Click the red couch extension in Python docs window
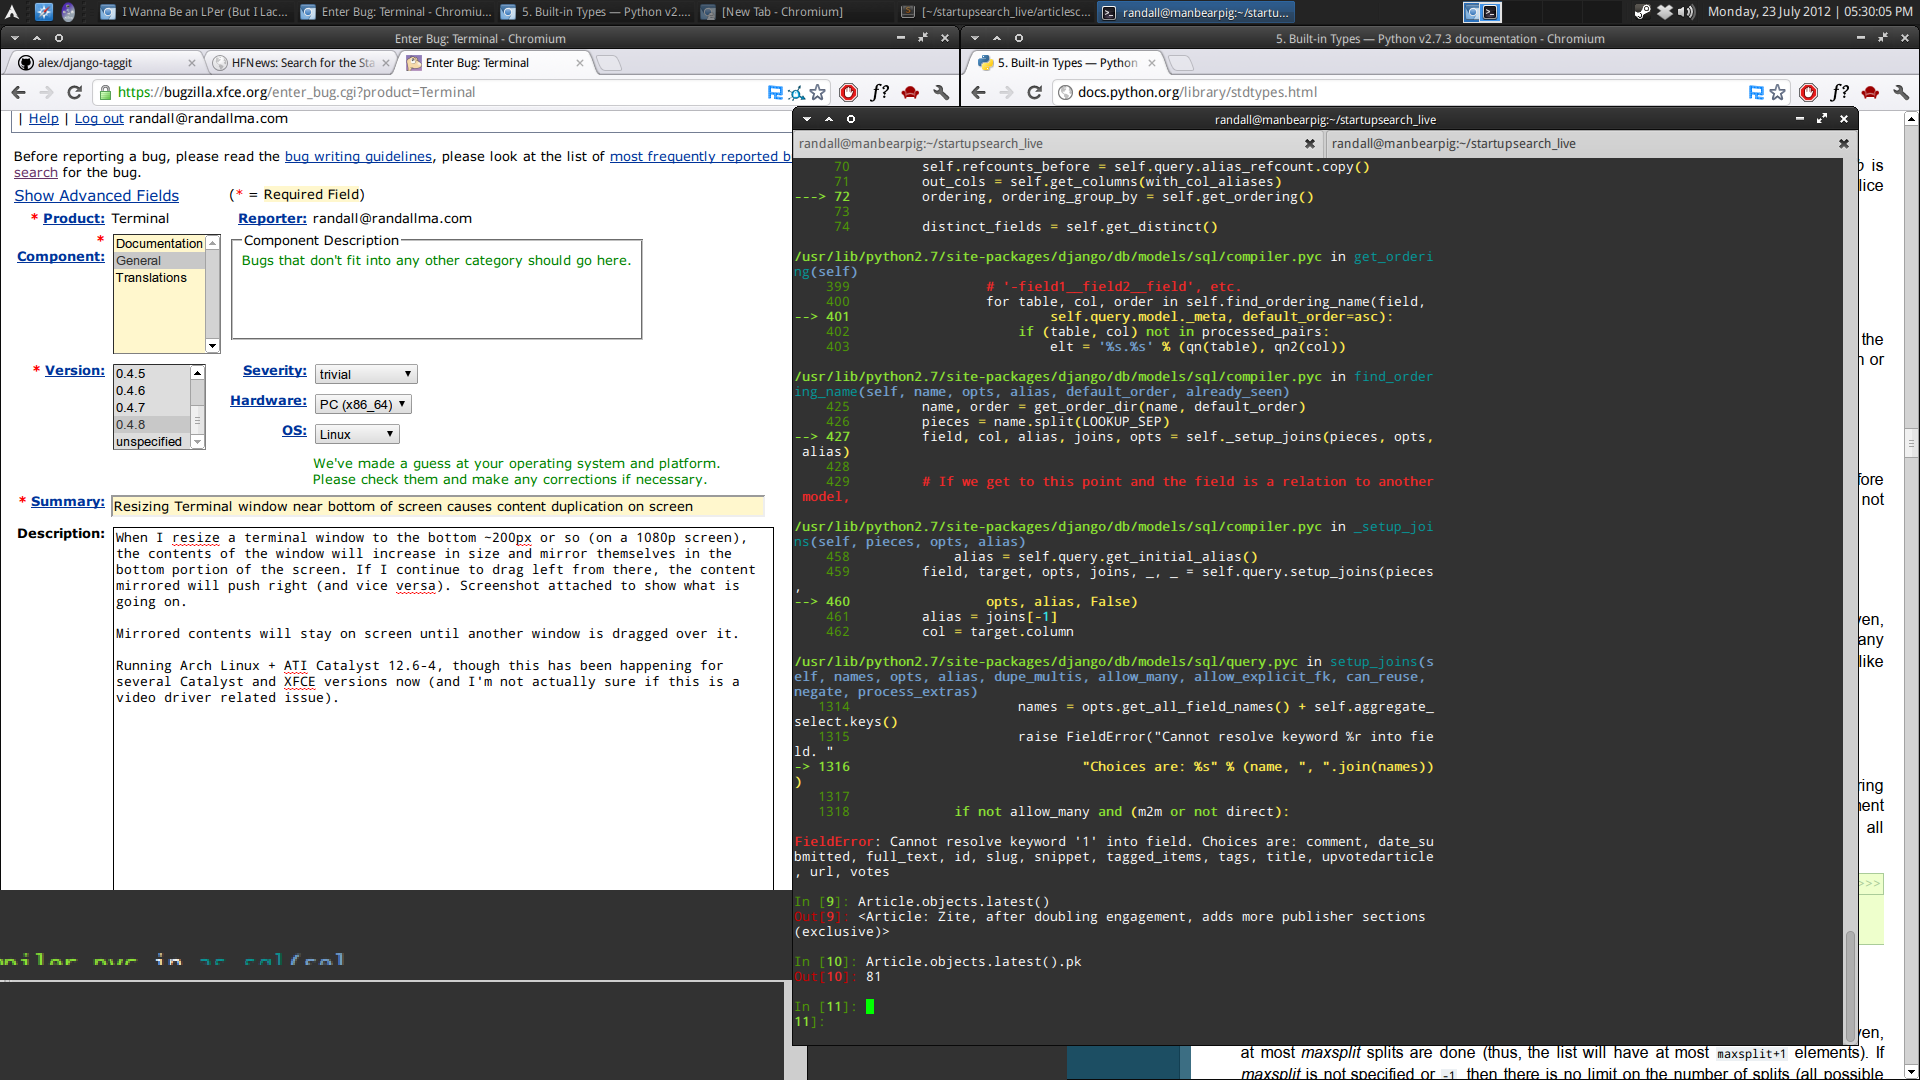 click(1870, 92)
